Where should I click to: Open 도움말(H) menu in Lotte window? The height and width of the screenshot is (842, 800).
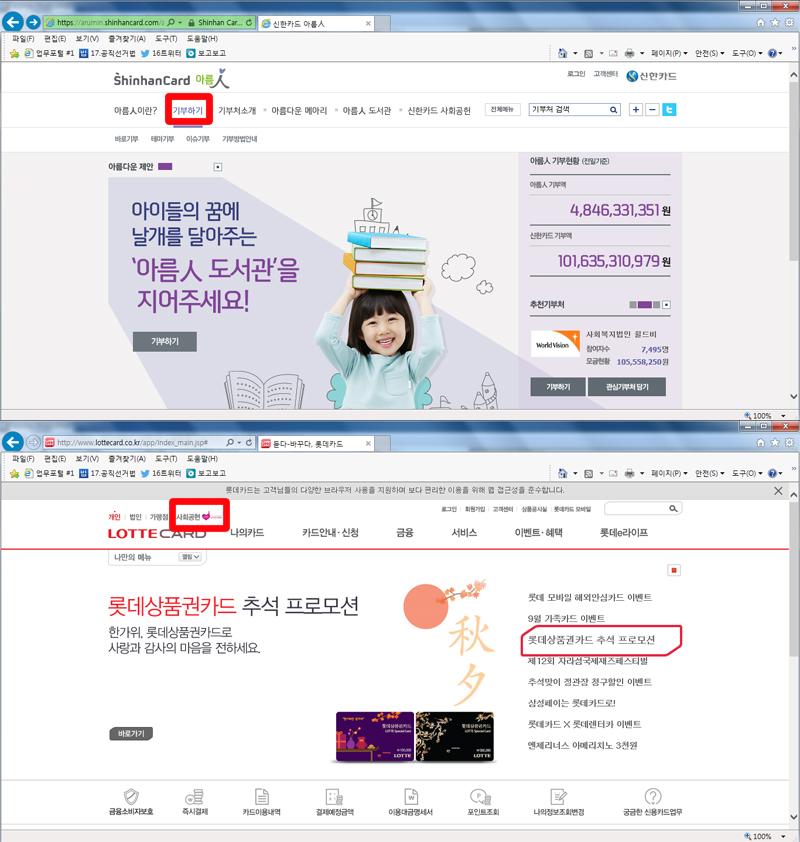(202, 459)
